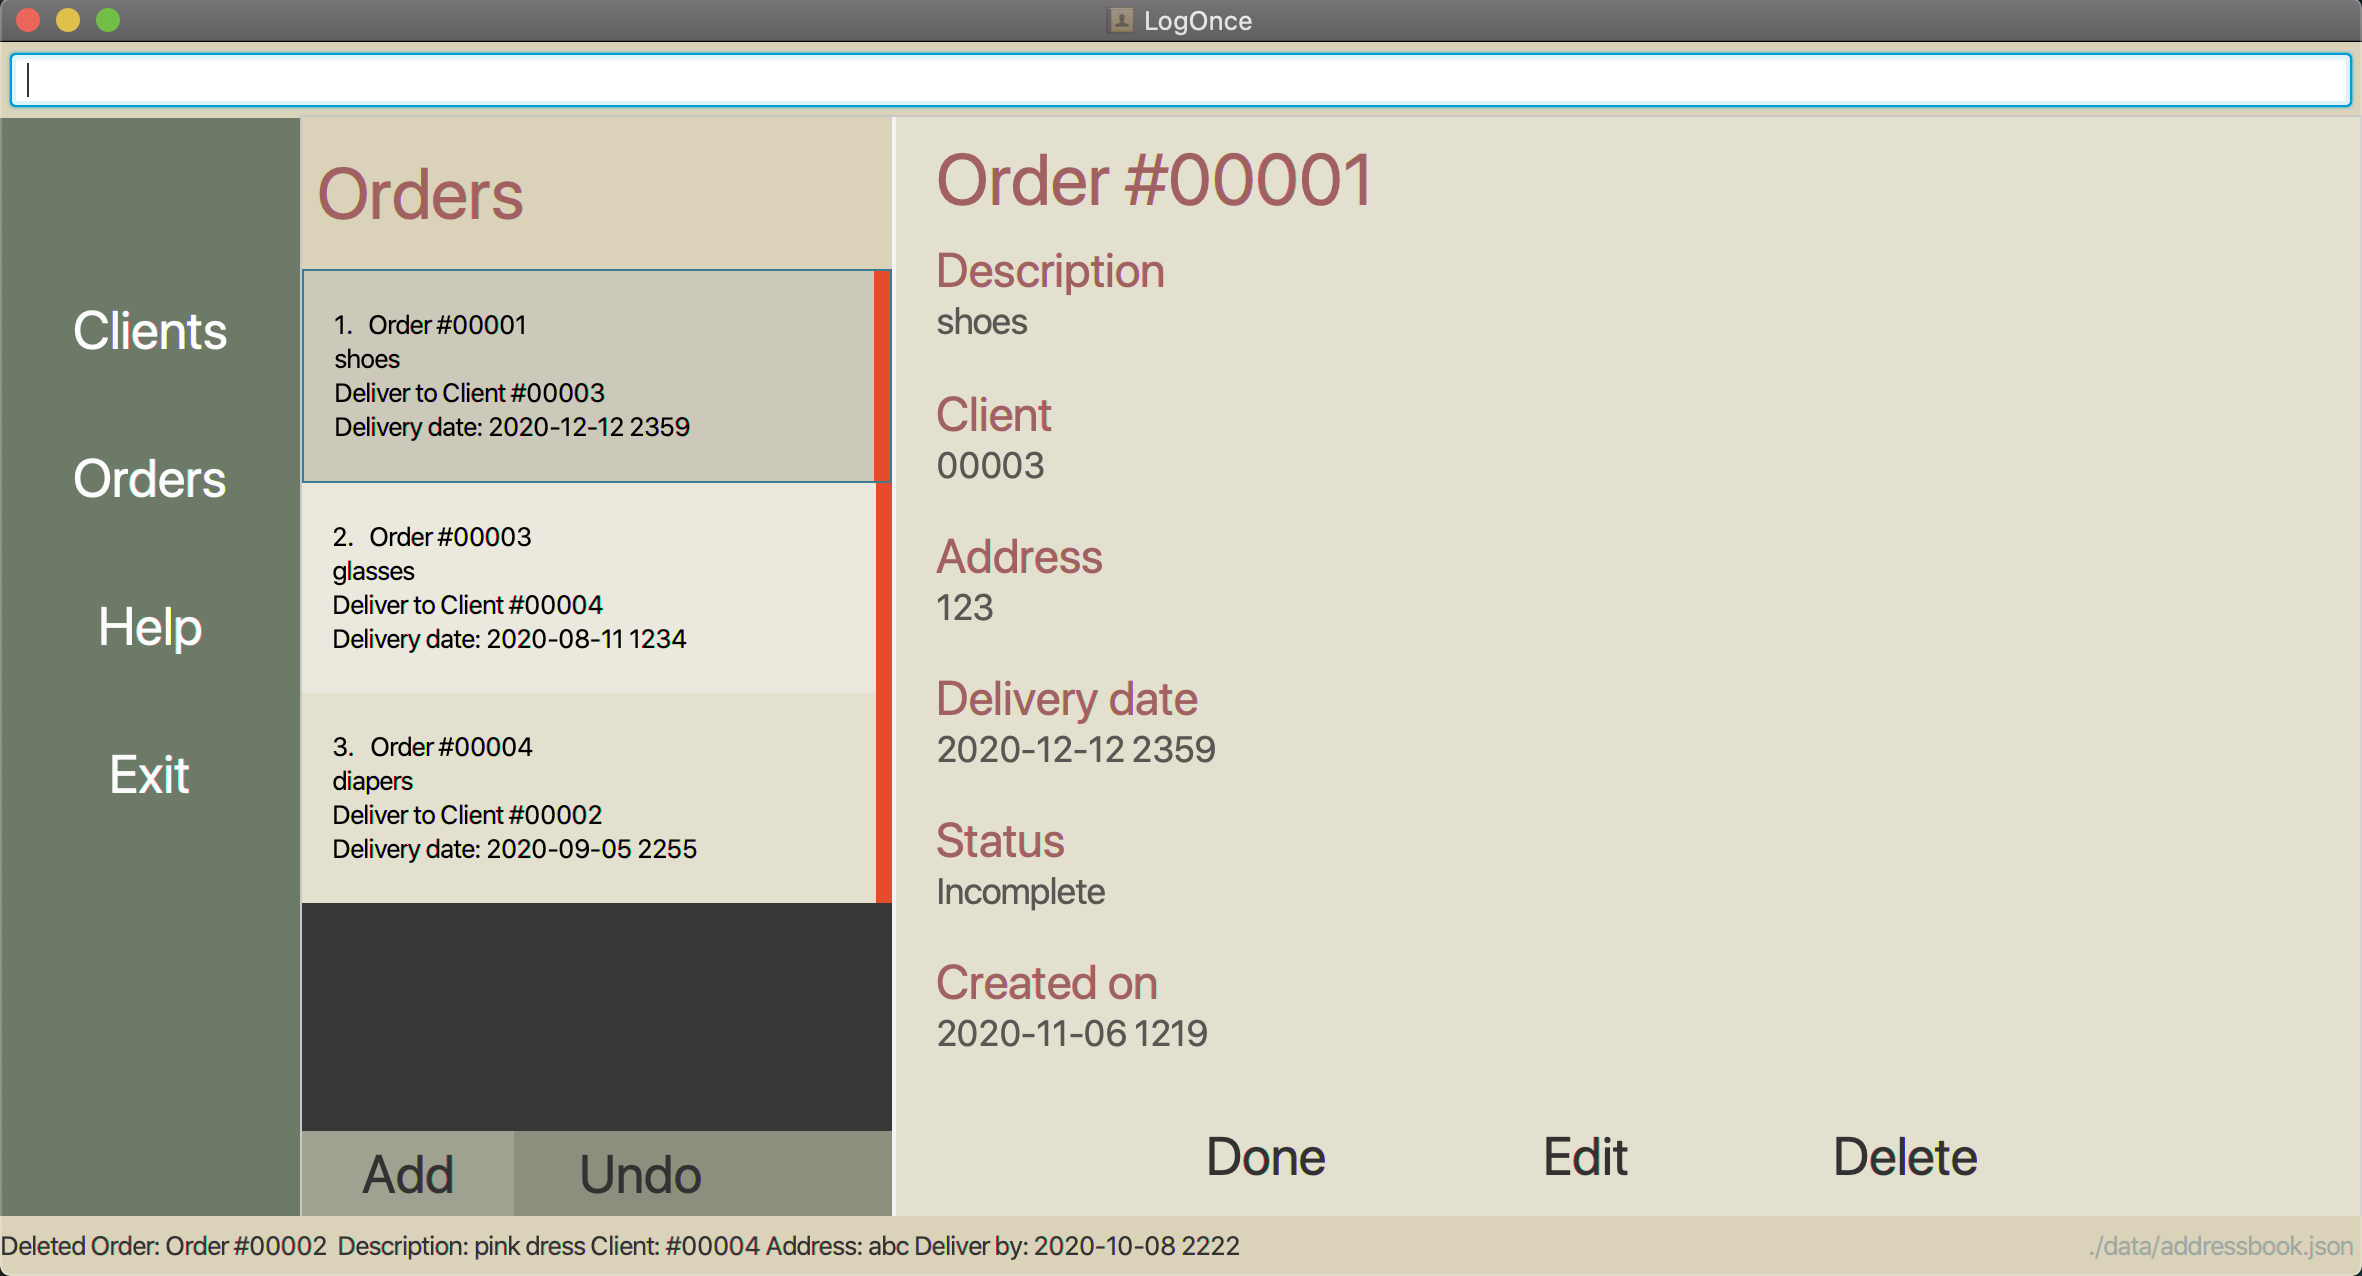Click the status value 'Incomplete'

click(x=1021, y=892)
